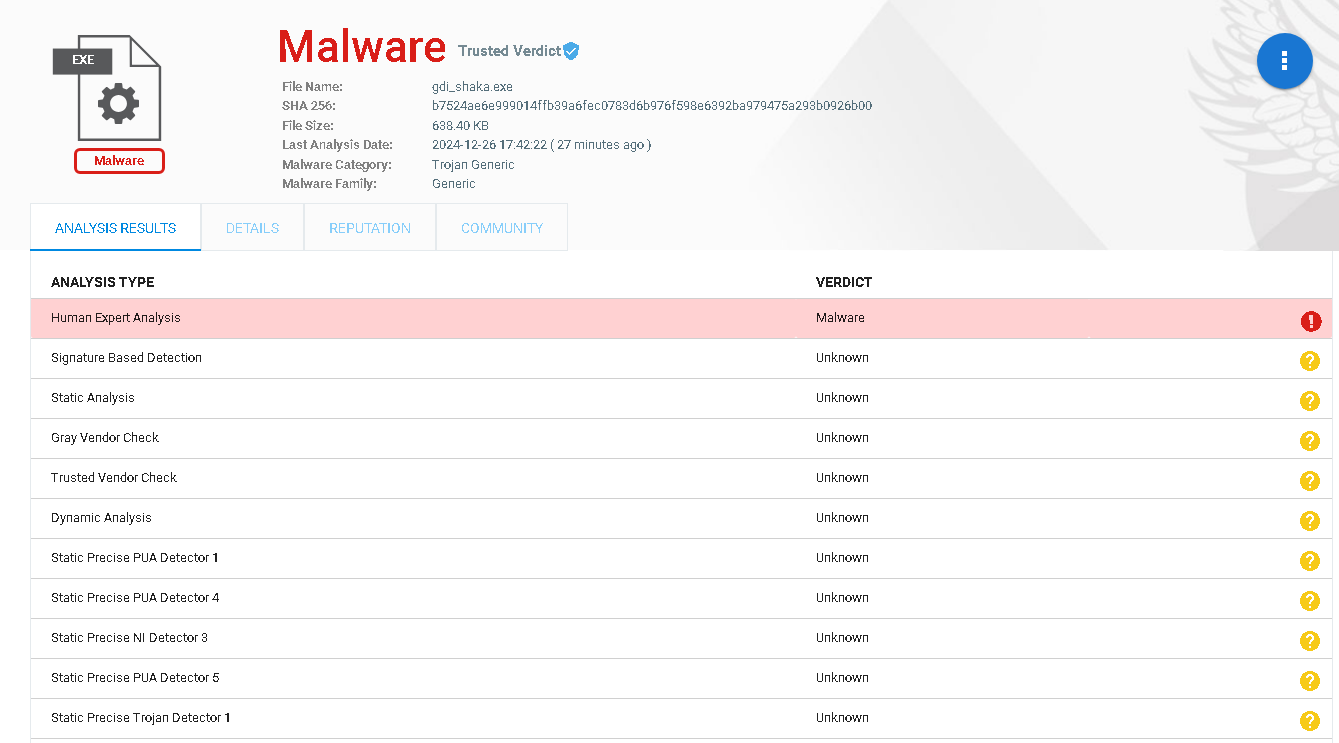Click question icon for Static Precise NI Detector 3
Viewport: 1339px width, 743px height.
(1309, 641)
